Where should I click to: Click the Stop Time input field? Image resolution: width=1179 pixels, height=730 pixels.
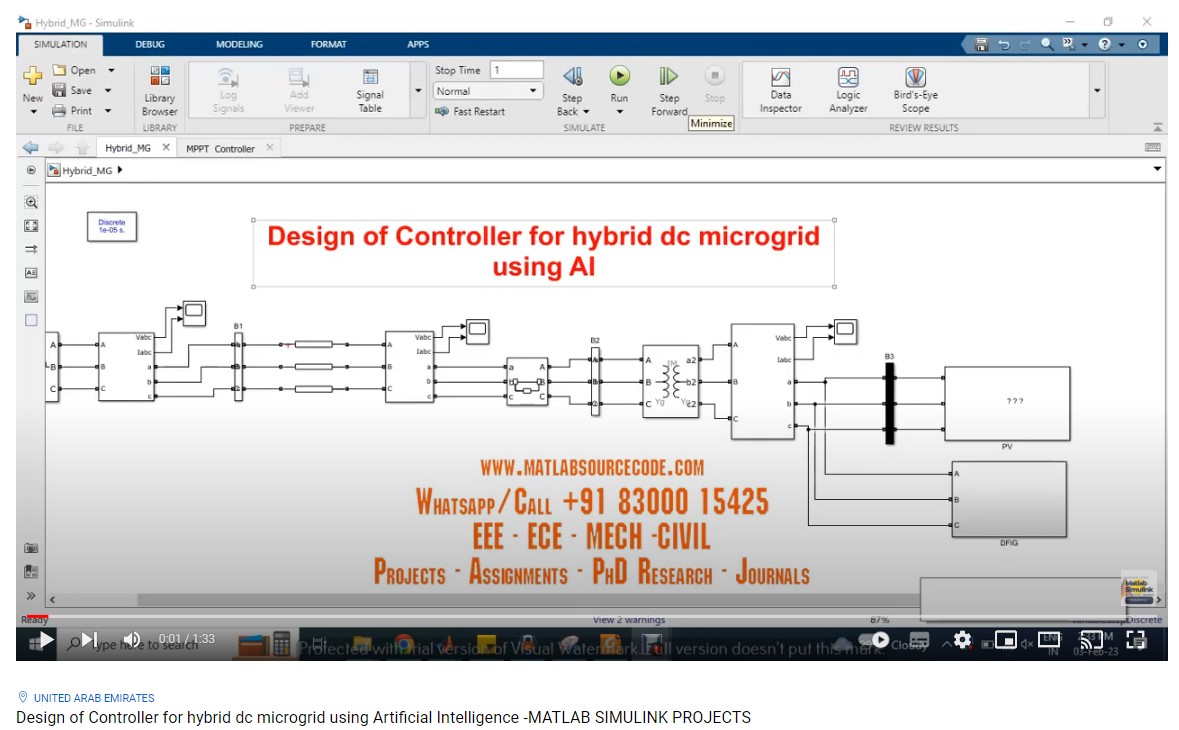[516, 70]
